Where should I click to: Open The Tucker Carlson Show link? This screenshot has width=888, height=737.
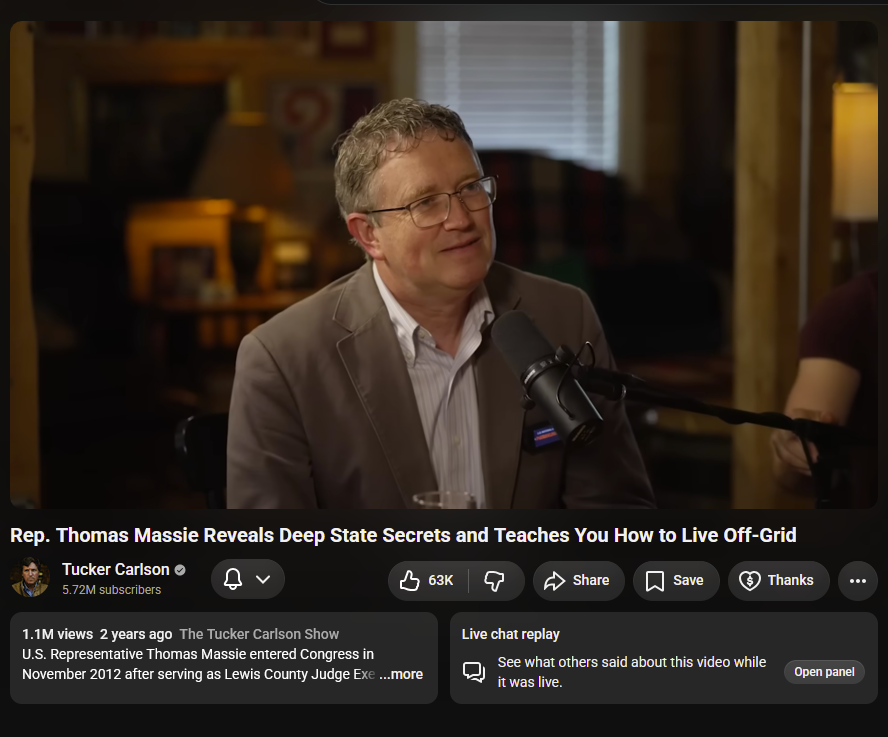[259, 634]
